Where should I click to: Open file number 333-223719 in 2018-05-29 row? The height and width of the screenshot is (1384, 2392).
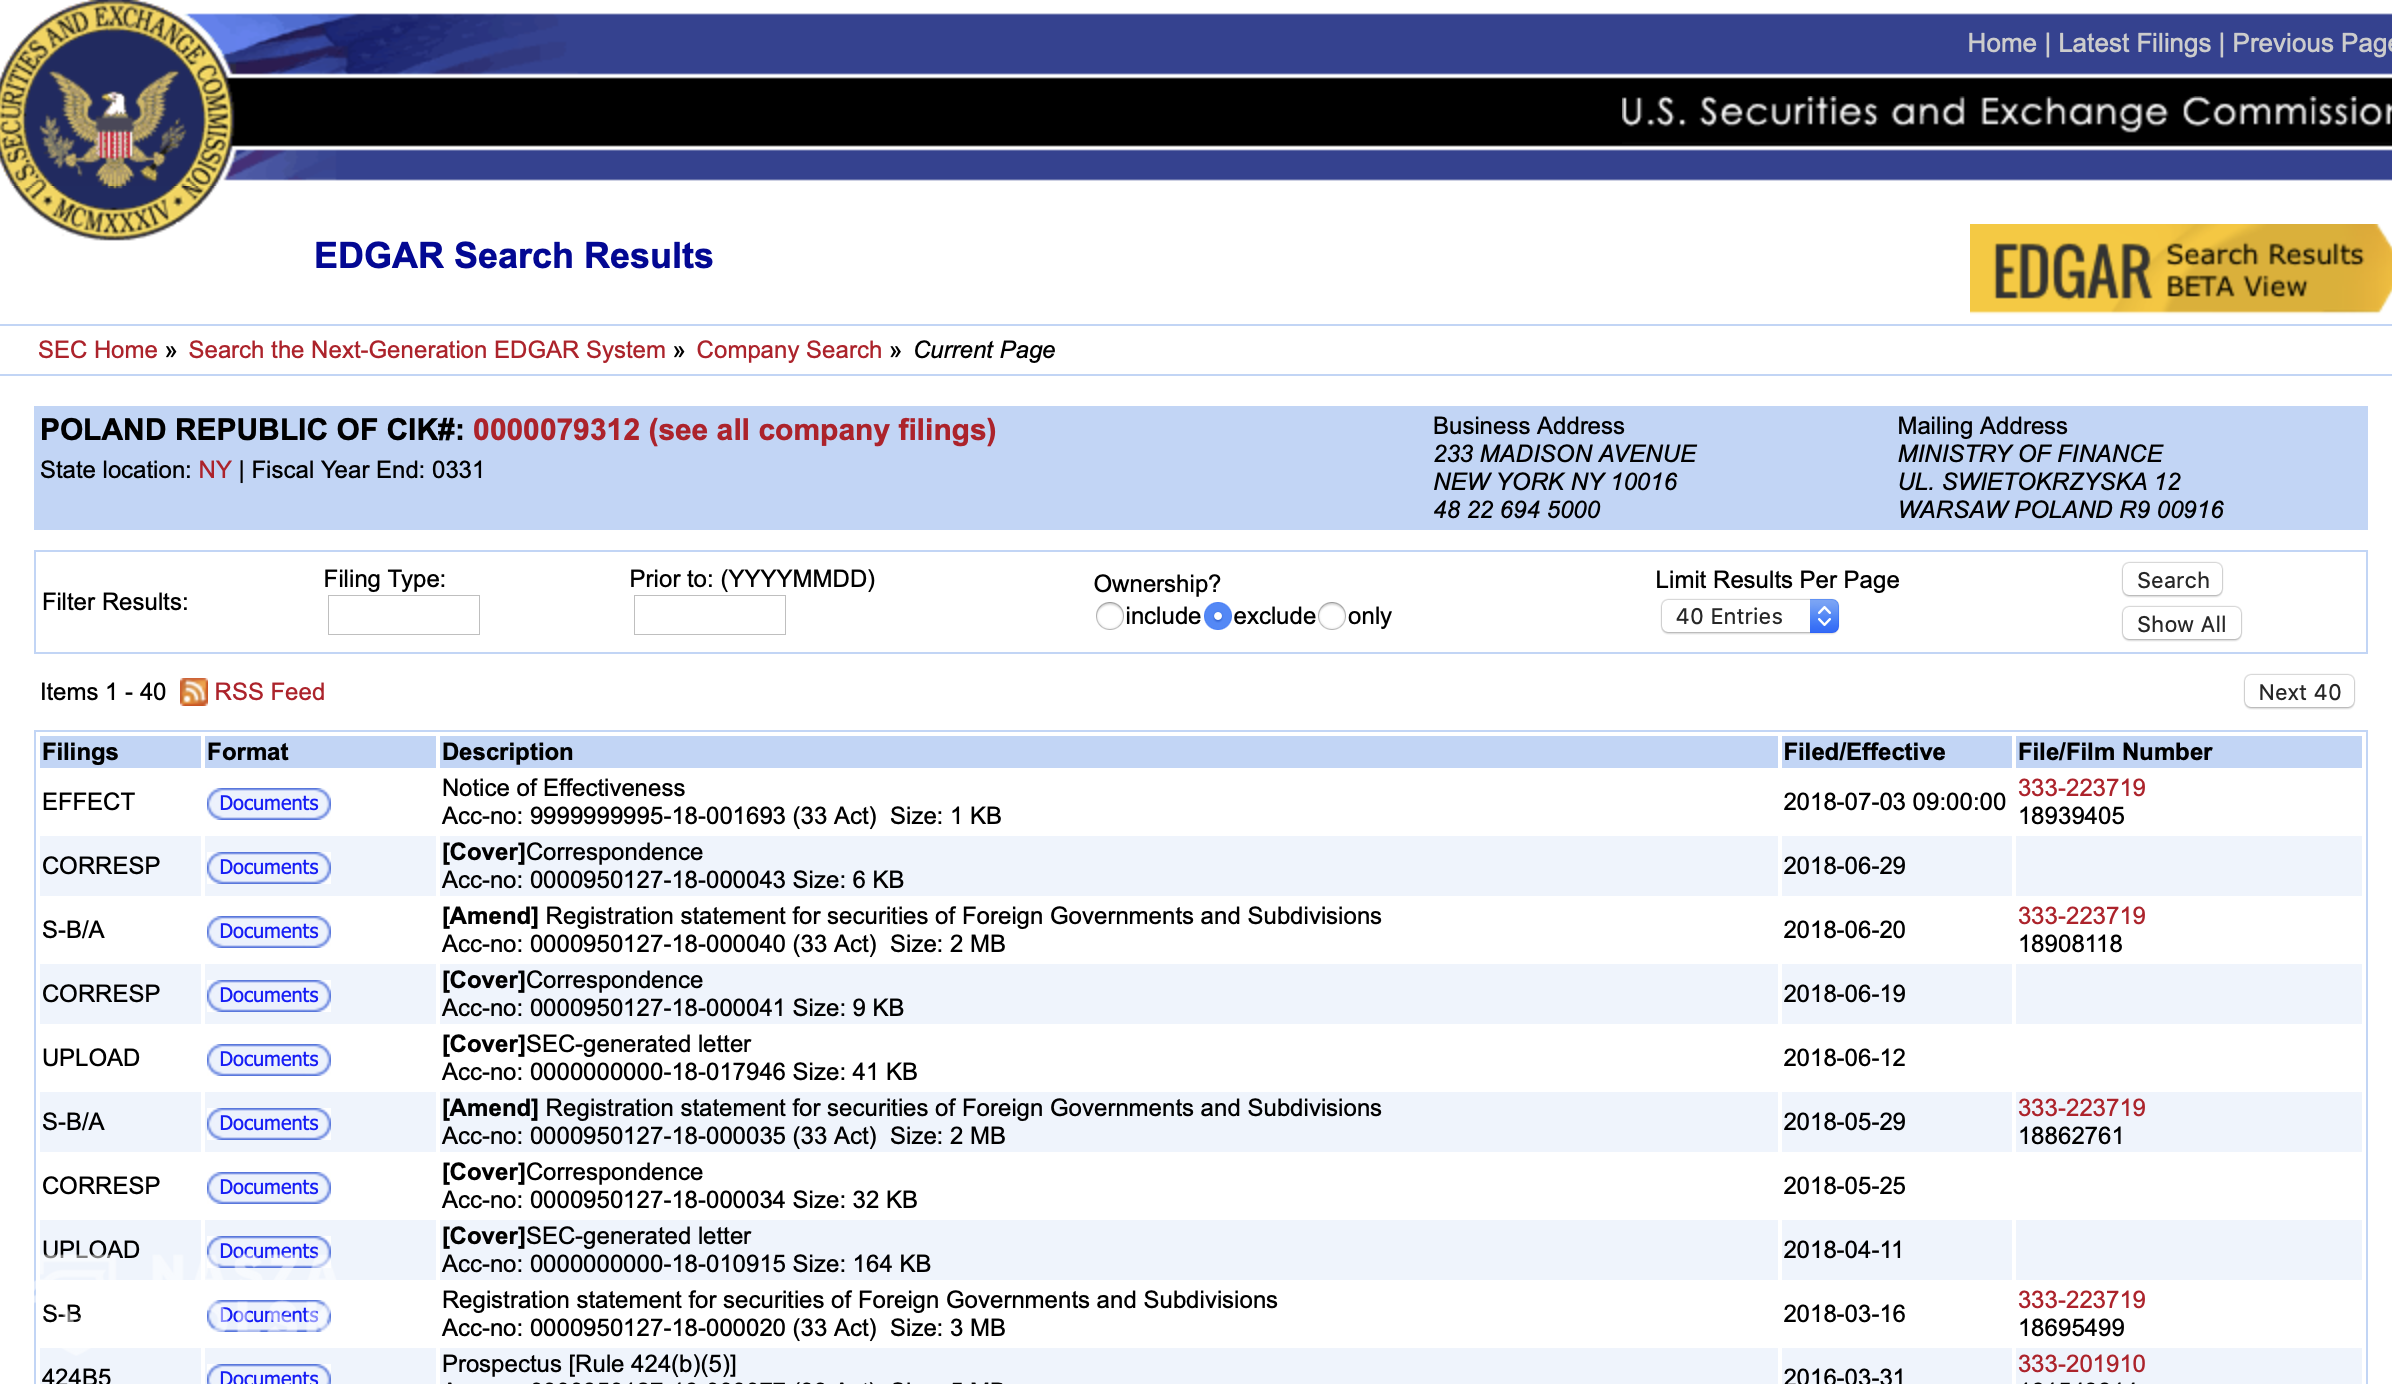click(x=2081, y=1108)
